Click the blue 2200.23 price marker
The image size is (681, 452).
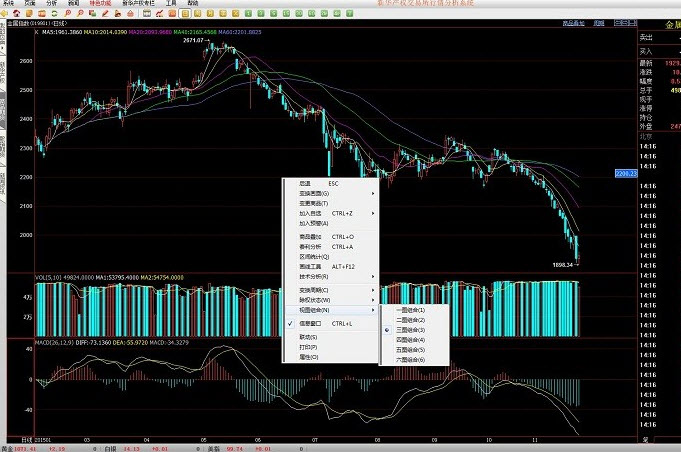(626, 173)
